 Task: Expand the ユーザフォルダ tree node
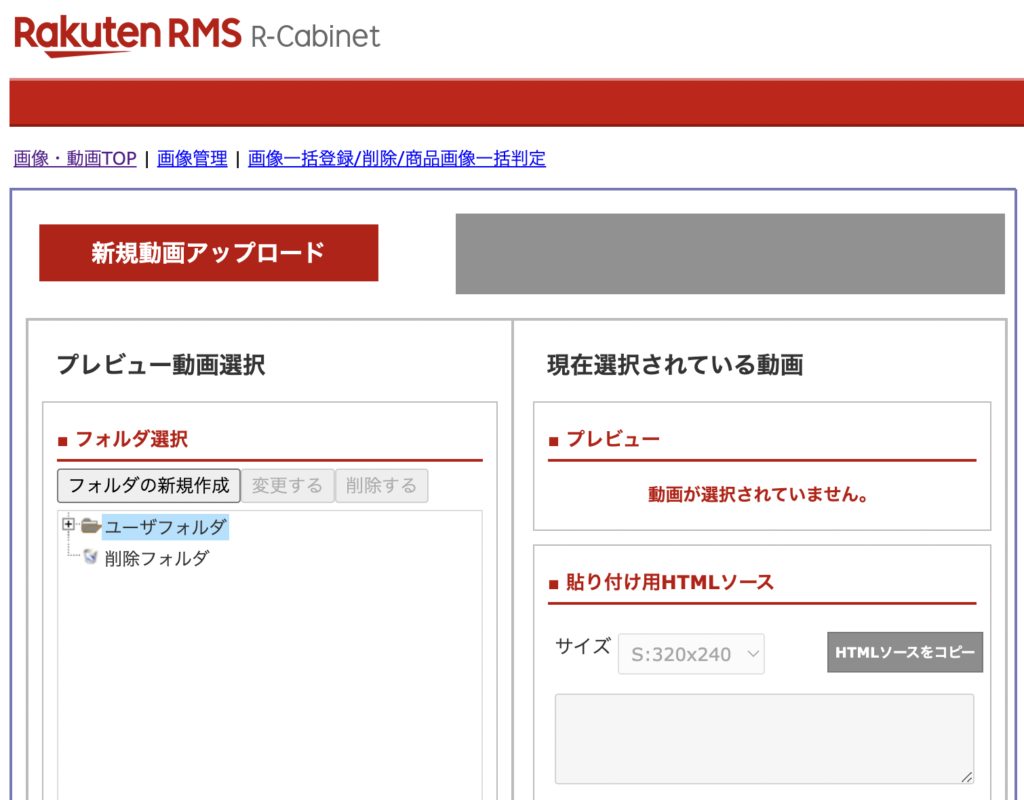(68, 524)
